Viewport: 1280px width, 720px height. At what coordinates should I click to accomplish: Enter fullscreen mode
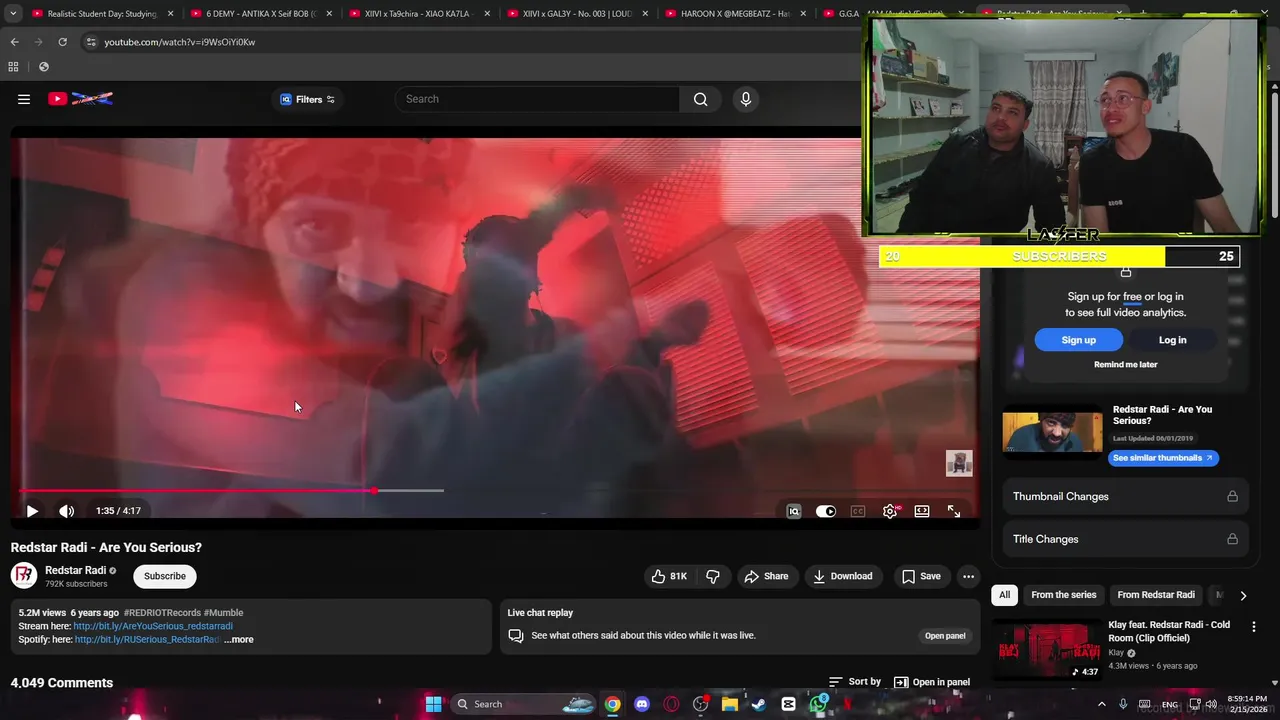pyautogui.click(x=954, y=511)
